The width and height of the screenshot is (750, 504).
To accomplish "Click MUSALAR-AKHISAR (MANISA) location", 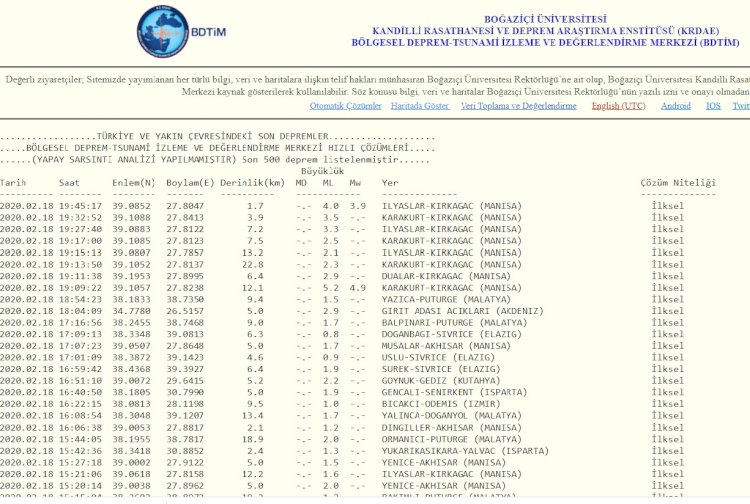I will (x=446, y=346).
